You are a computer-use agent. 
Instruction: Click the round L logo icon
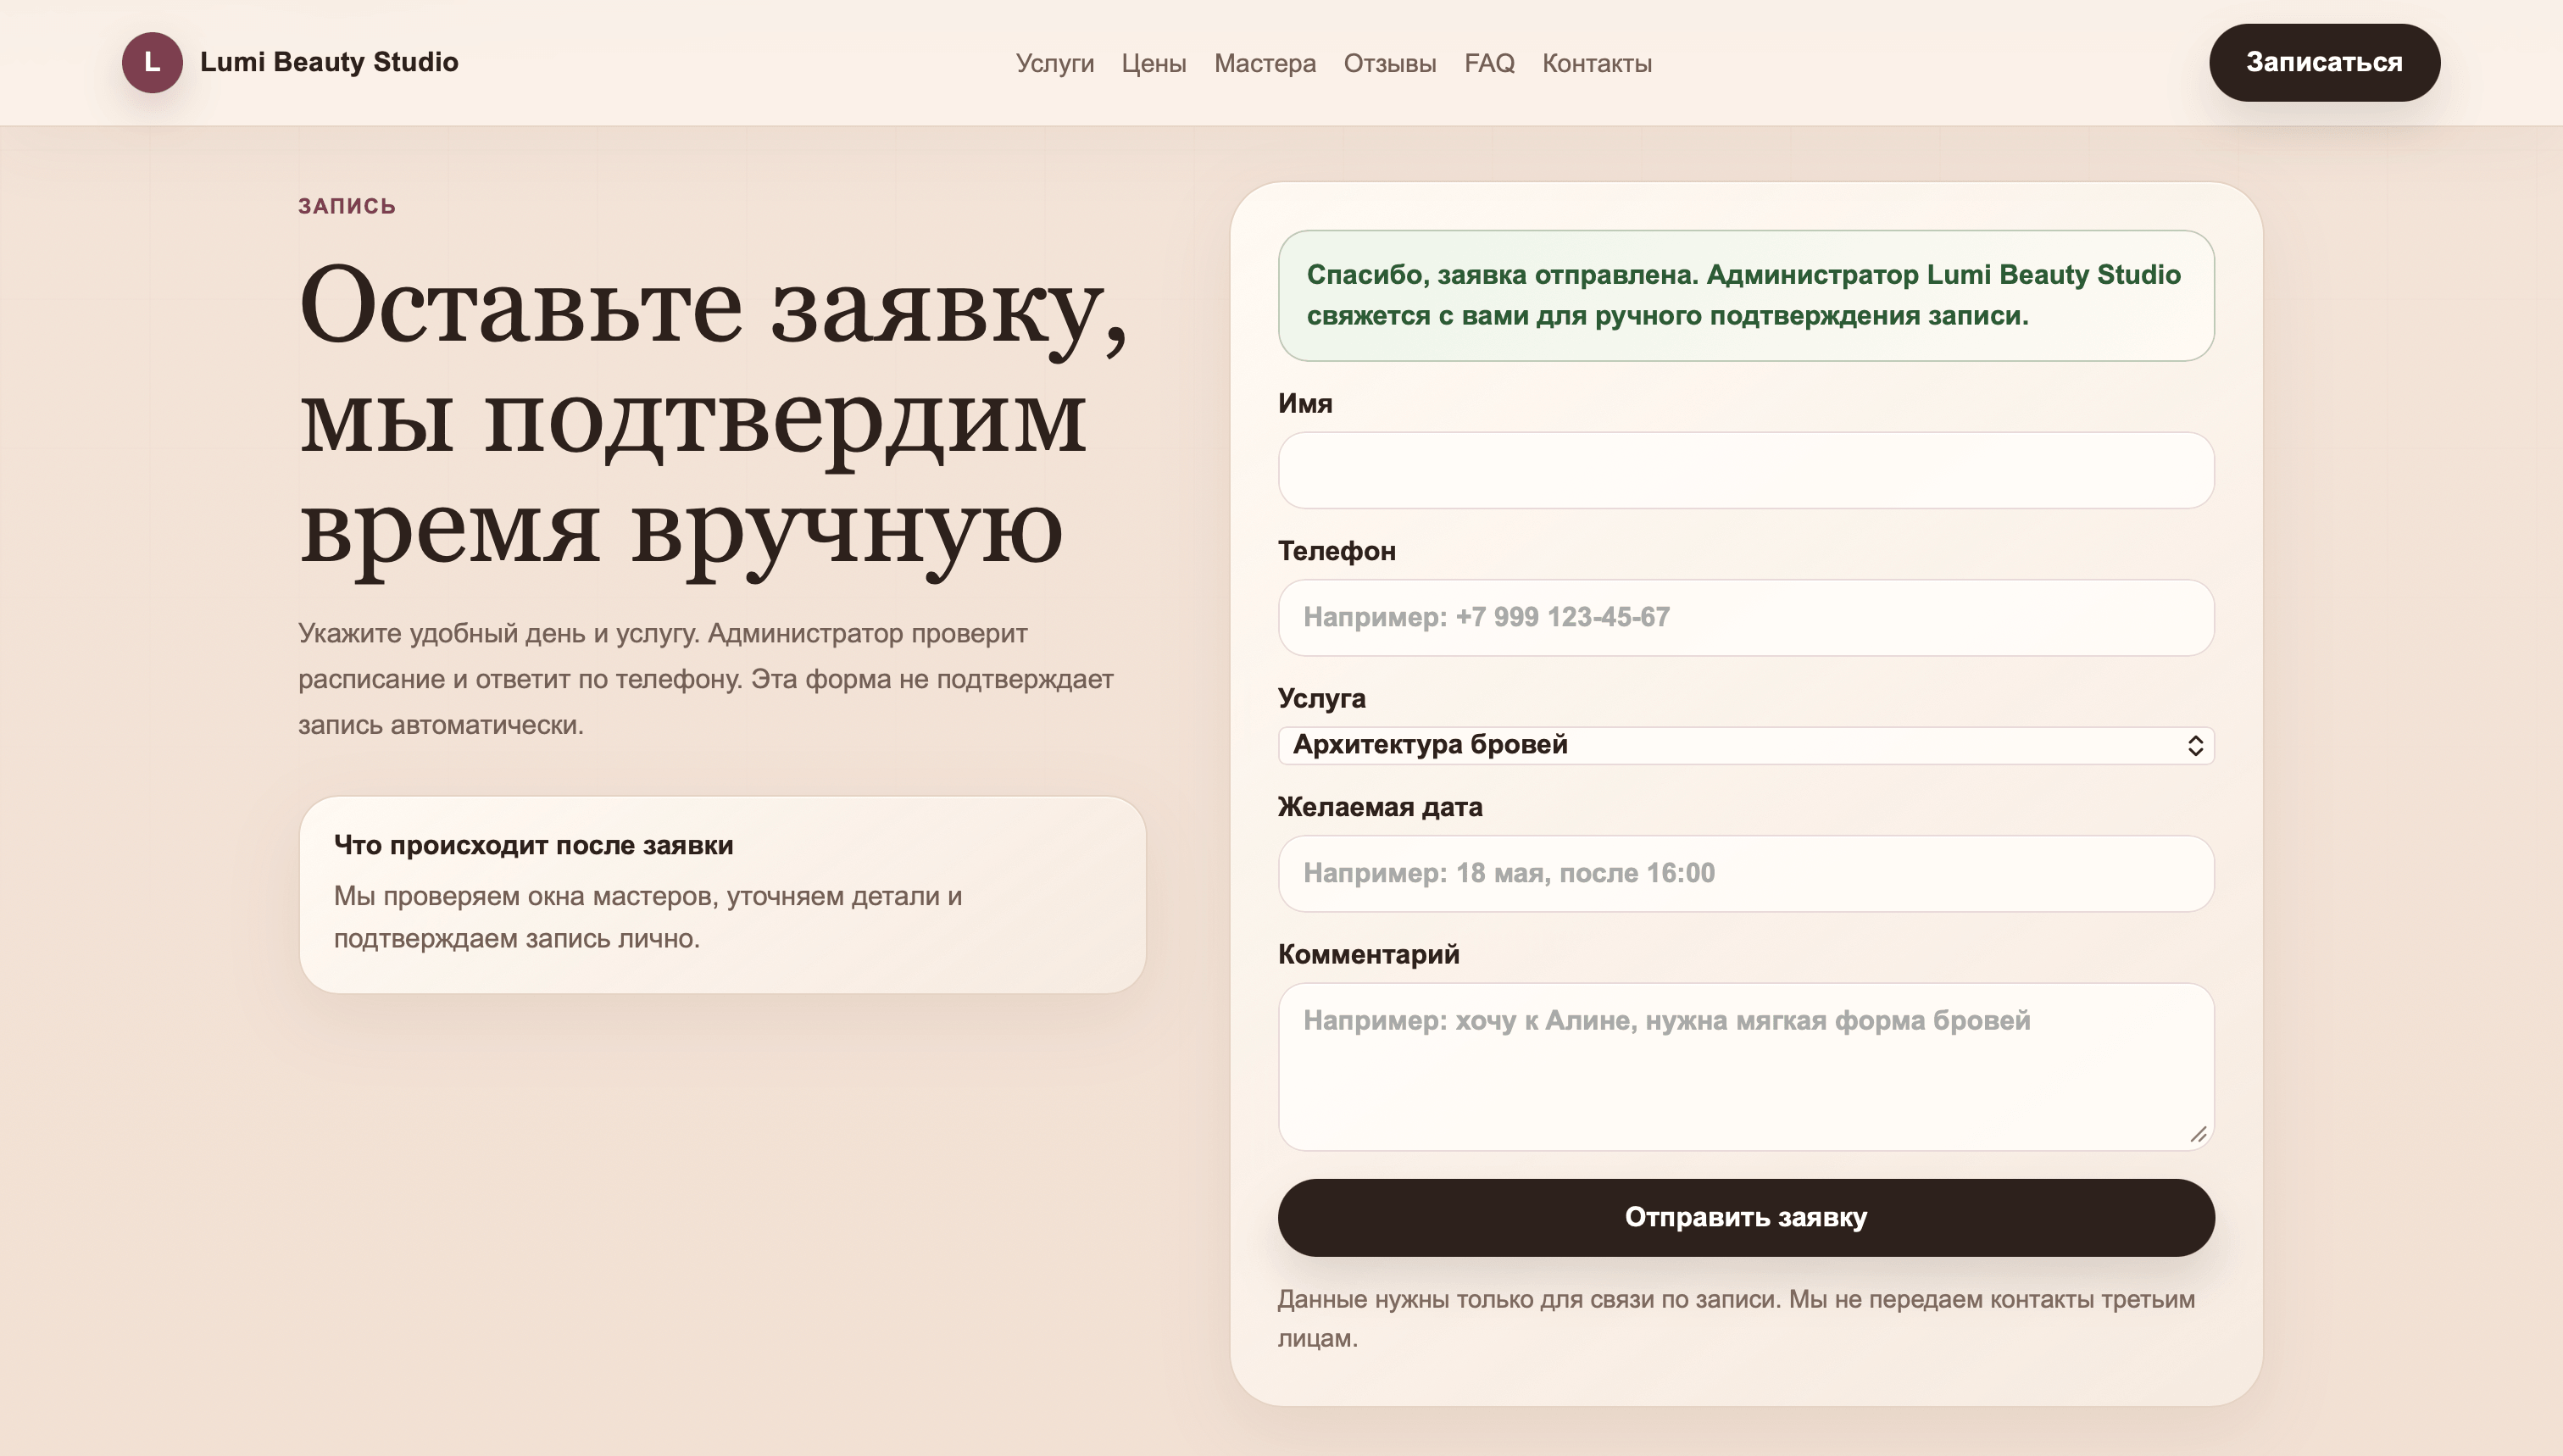click(x=152, y=62)
